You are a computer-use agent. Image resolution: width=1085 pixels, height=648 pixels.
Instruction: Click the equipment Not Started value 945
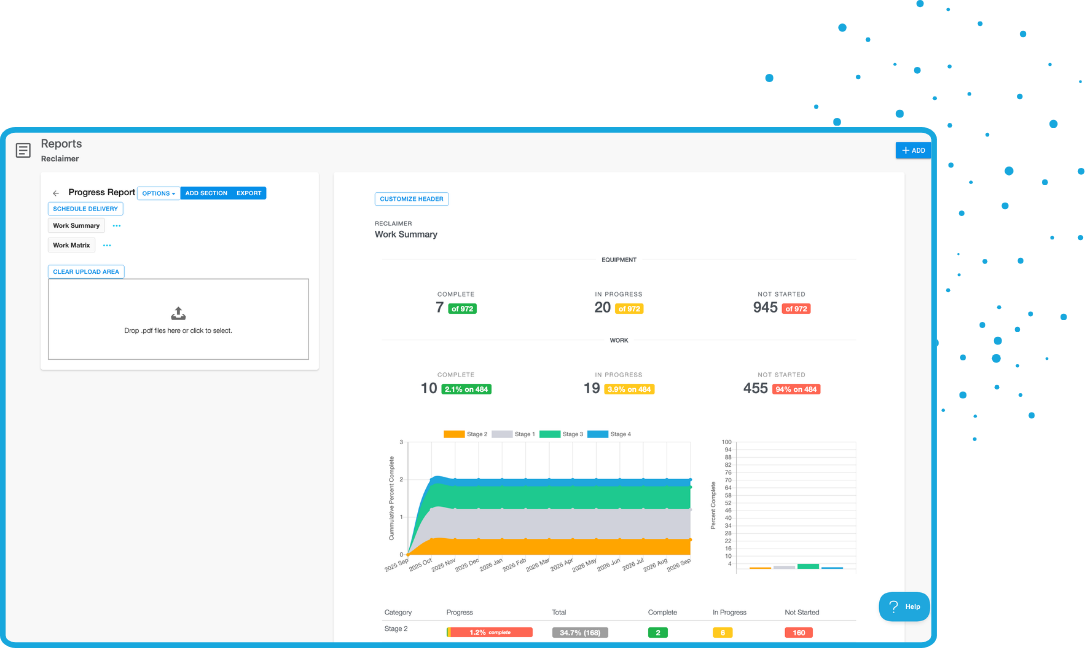click(765, 307)
